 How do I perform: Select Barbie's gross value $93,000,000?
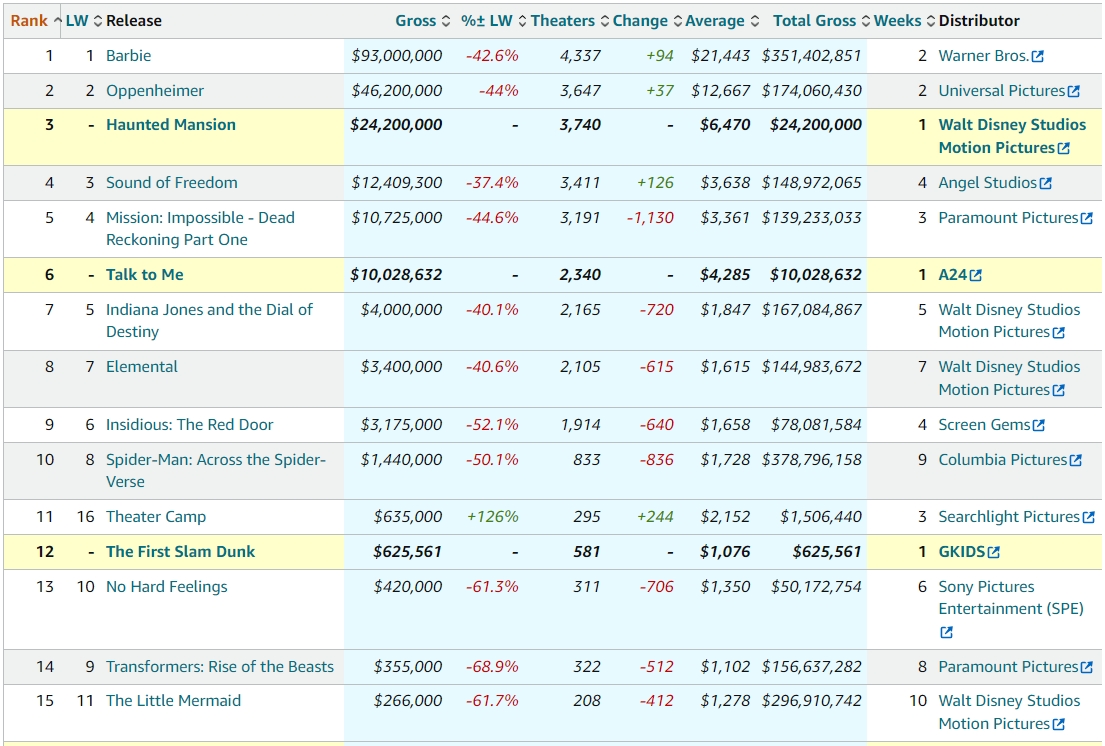397,56
